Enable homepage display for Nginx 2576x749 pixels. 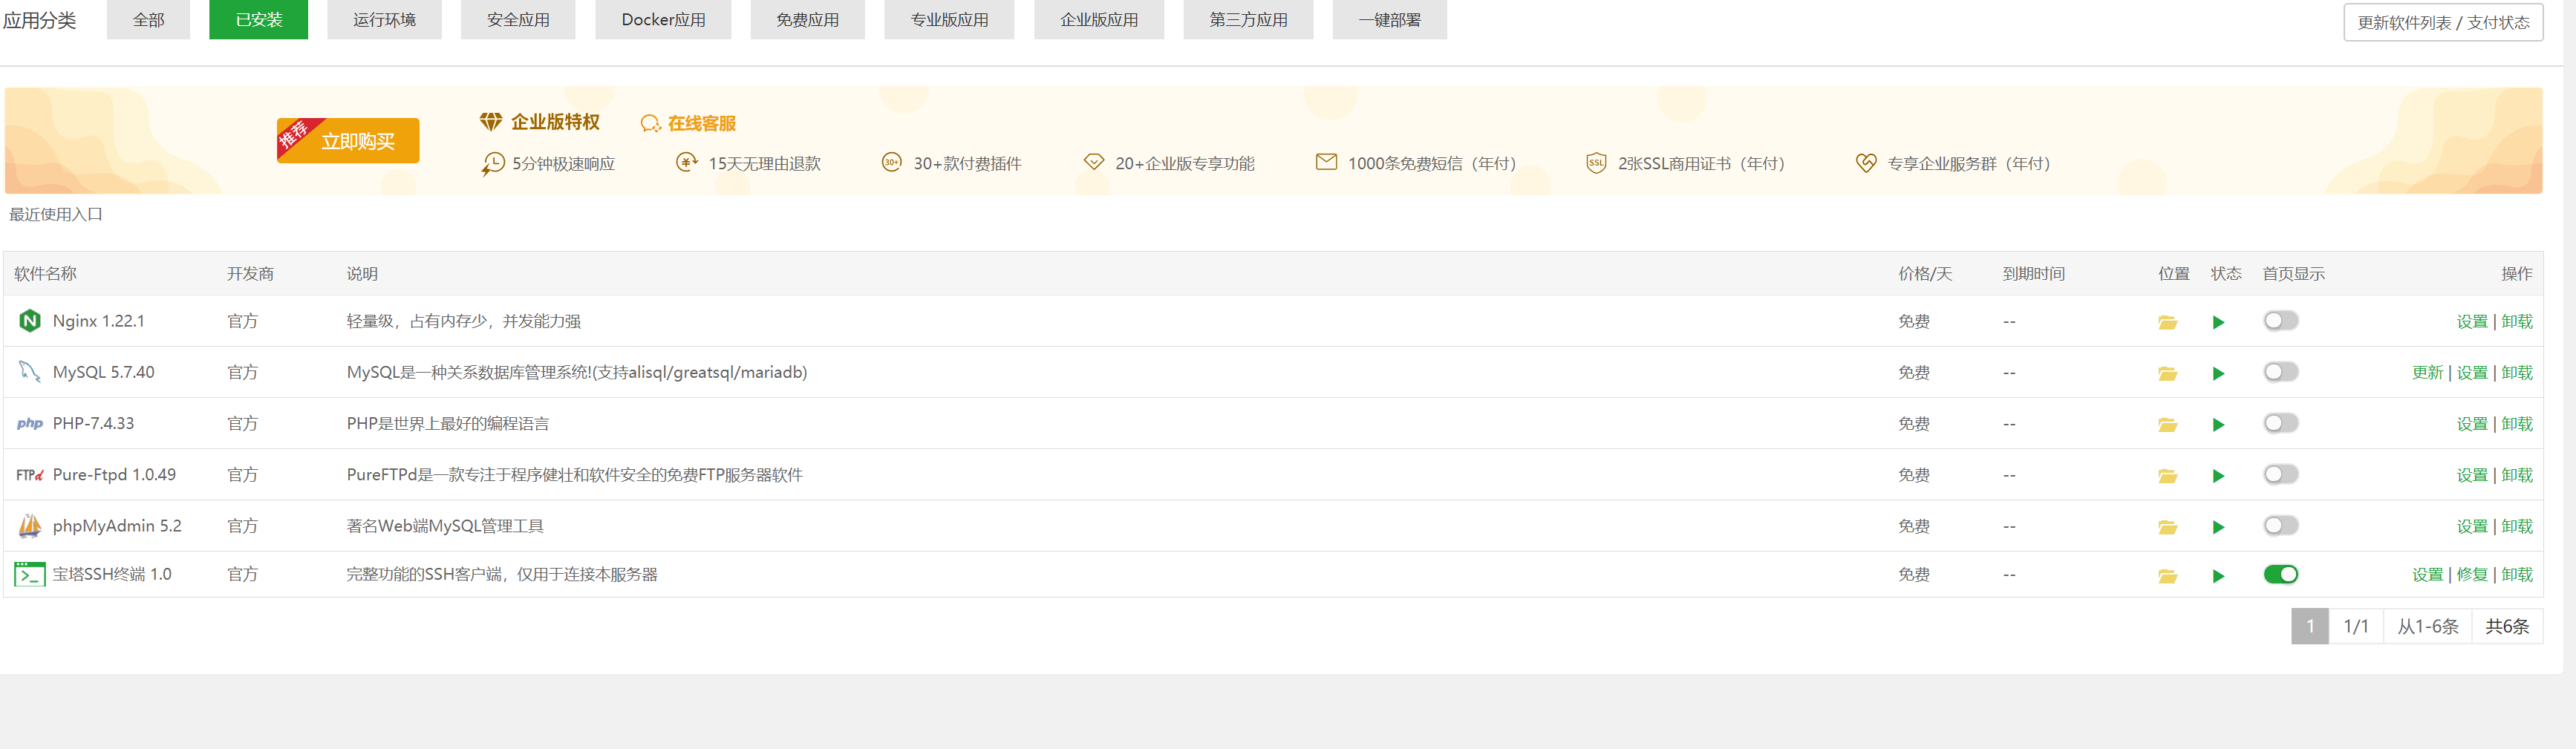click(x=2281, y=321)
